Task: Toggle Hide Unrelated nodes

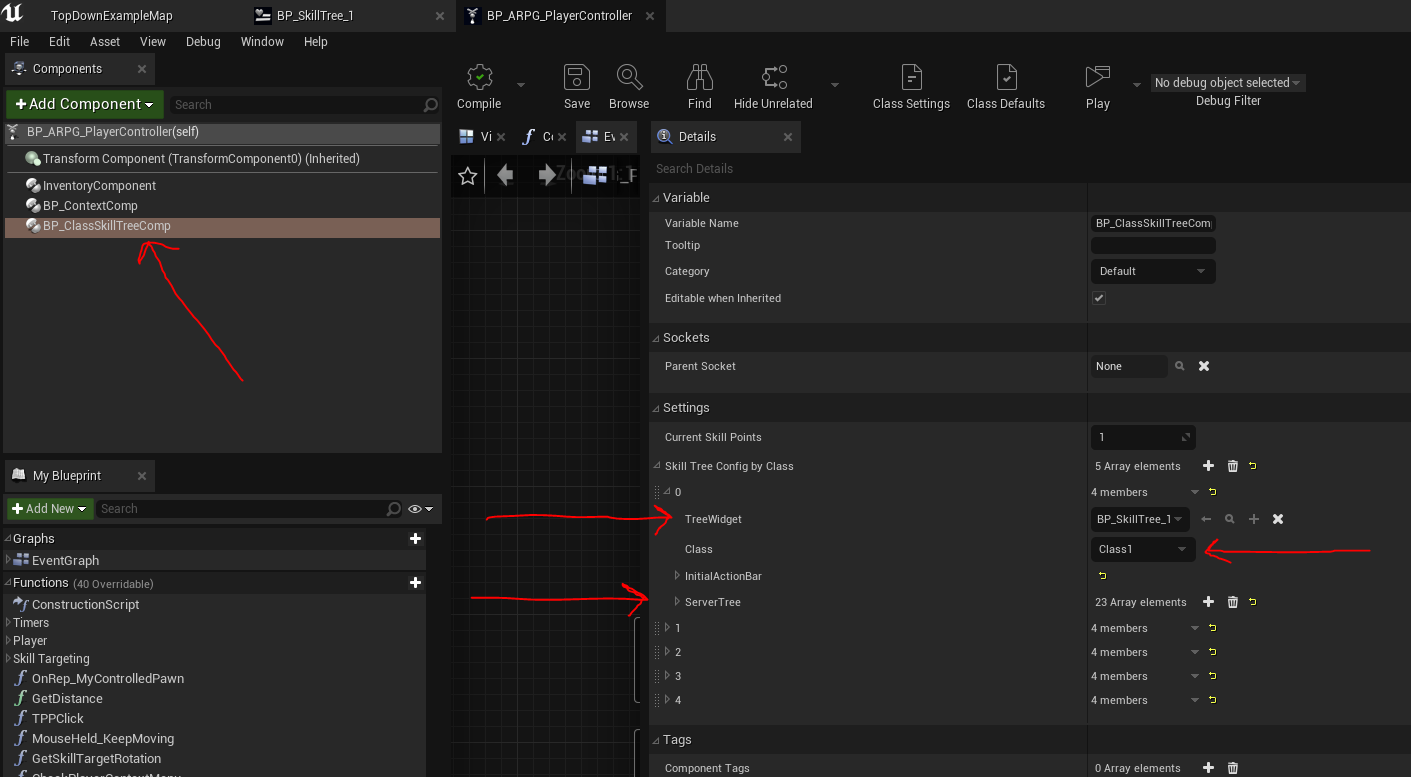Action: [773, 87]
